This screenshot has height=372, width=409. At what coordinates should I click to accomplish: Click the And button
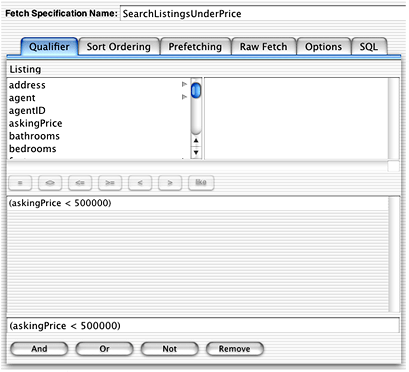[39, 349]
